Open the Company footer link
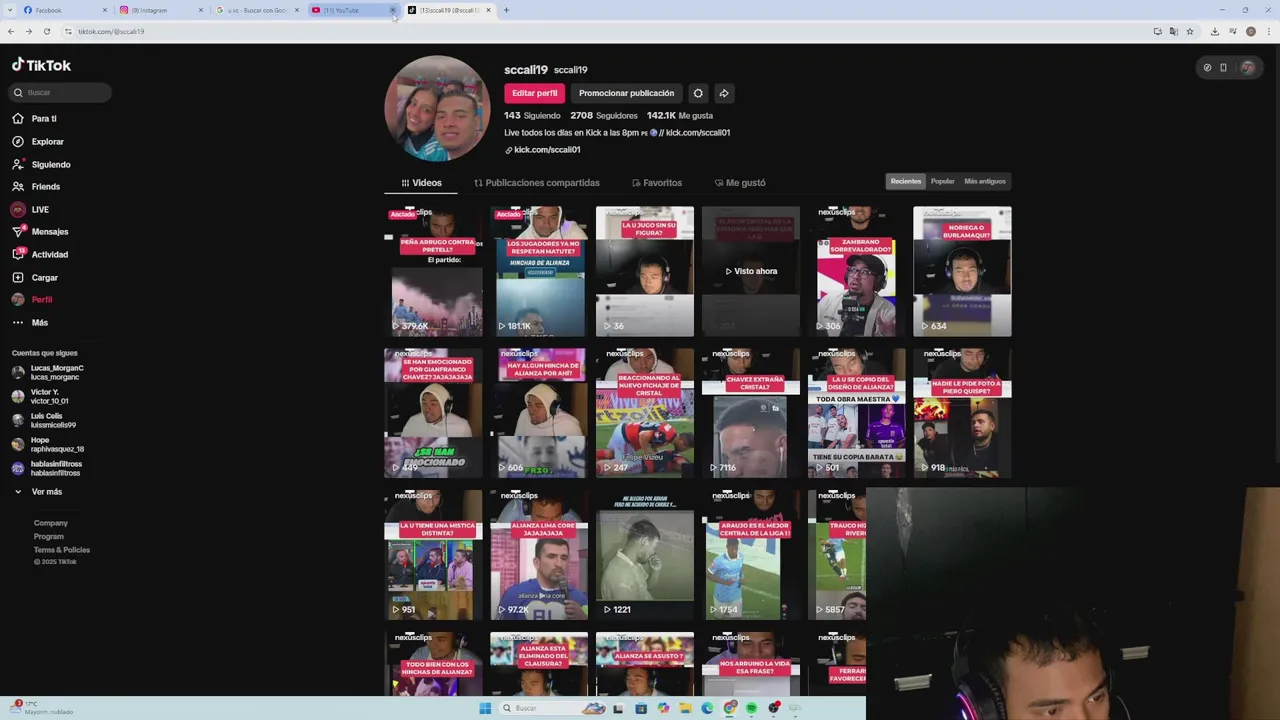 tap(51, 523)
